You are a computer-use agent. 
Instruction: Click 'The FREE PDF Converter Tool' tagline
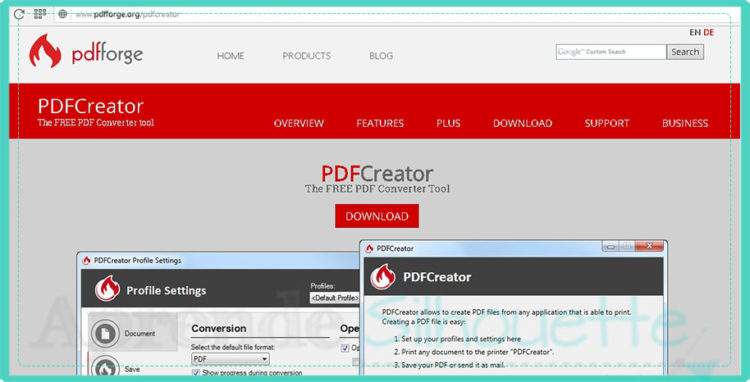click(377, 188)
